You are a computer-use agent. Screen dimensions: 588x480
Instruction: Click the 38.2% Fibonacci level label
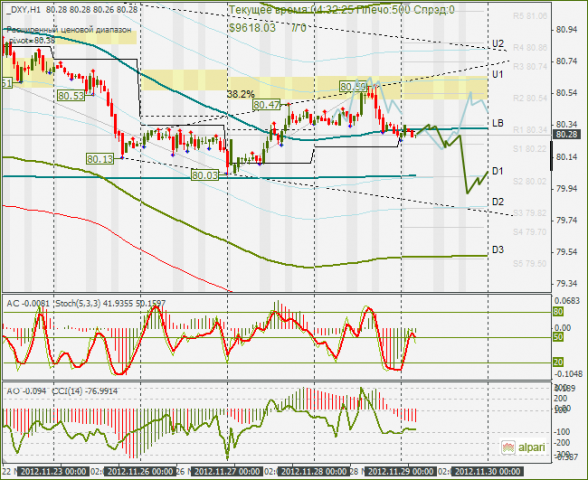(240, 94)
